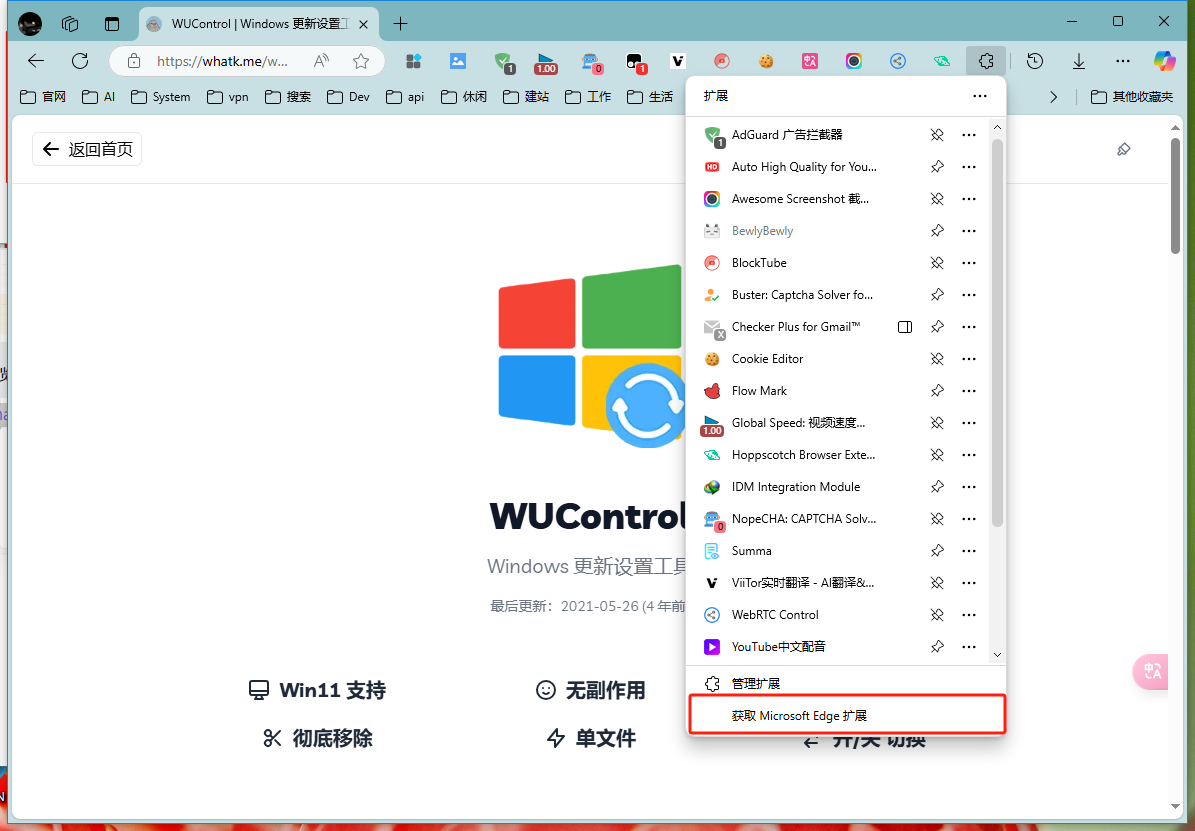Go back with the browser back arrow
1195x831 pixels.
(36, 61)
